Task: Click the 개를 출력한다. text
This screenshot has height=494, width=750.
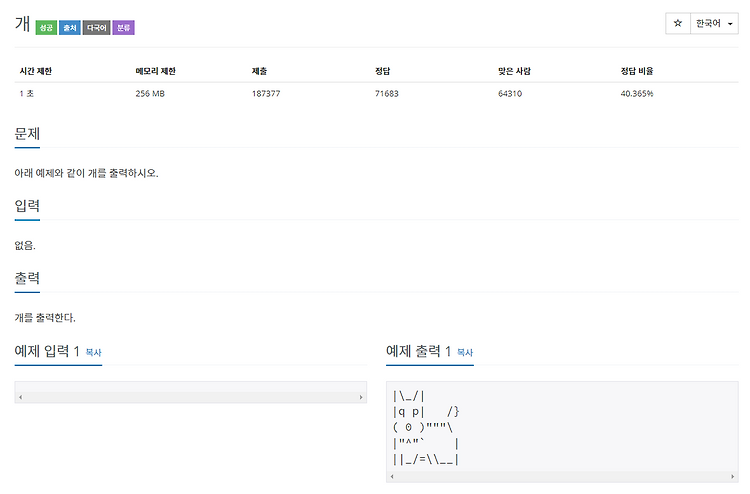Action: coord(45,318)
